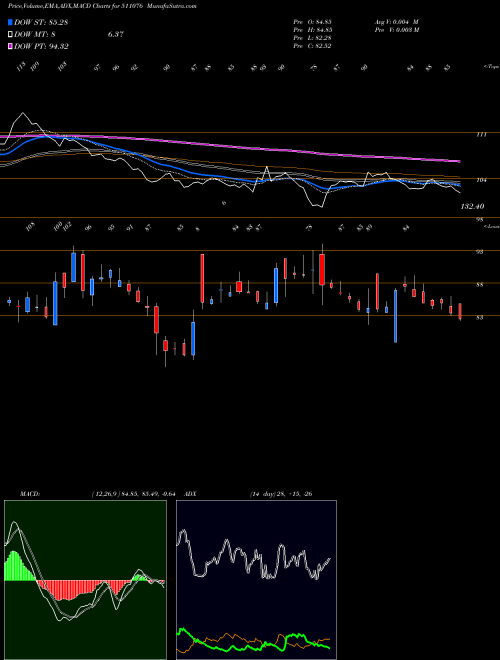
Task: Click the 'Avg V: 0.004 M' value
Action: coord(396,21)
